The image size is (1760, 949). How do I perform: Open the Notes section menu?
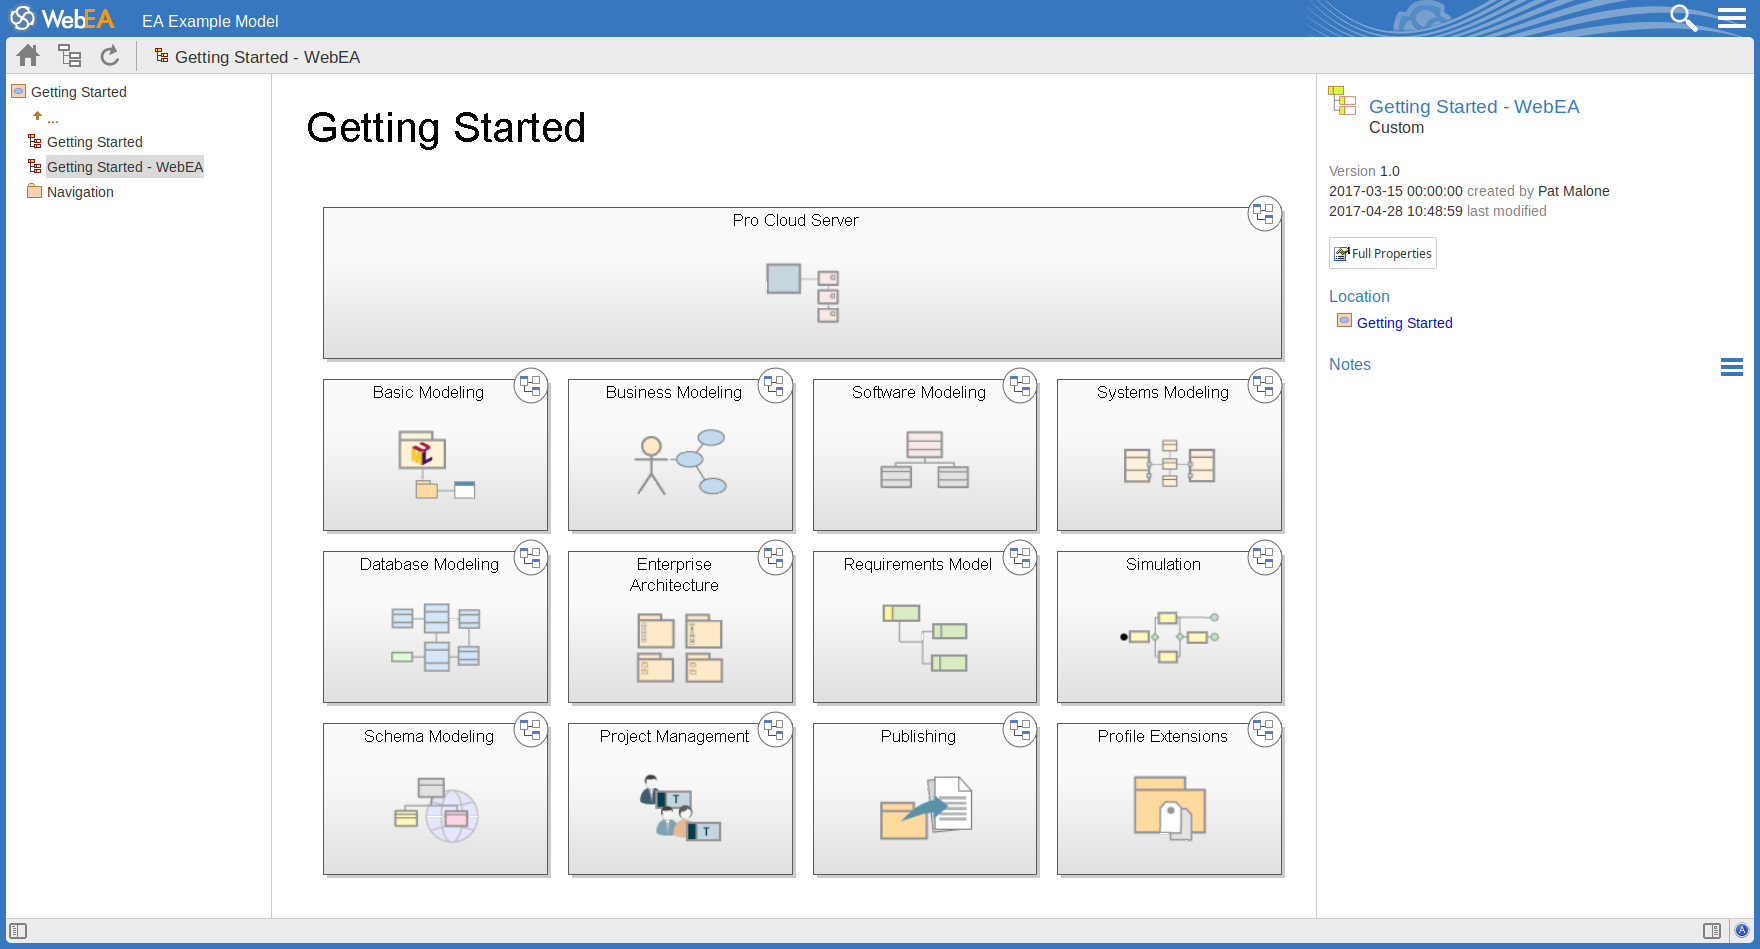(1732, 367)
